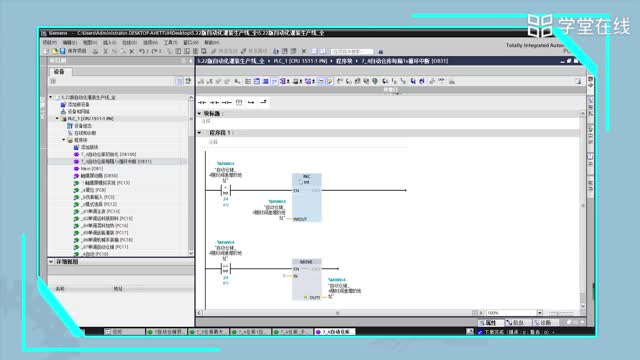Collapse the 详细视图 details view panel
The width and height of the screenshot is (640, 360).
51,261
